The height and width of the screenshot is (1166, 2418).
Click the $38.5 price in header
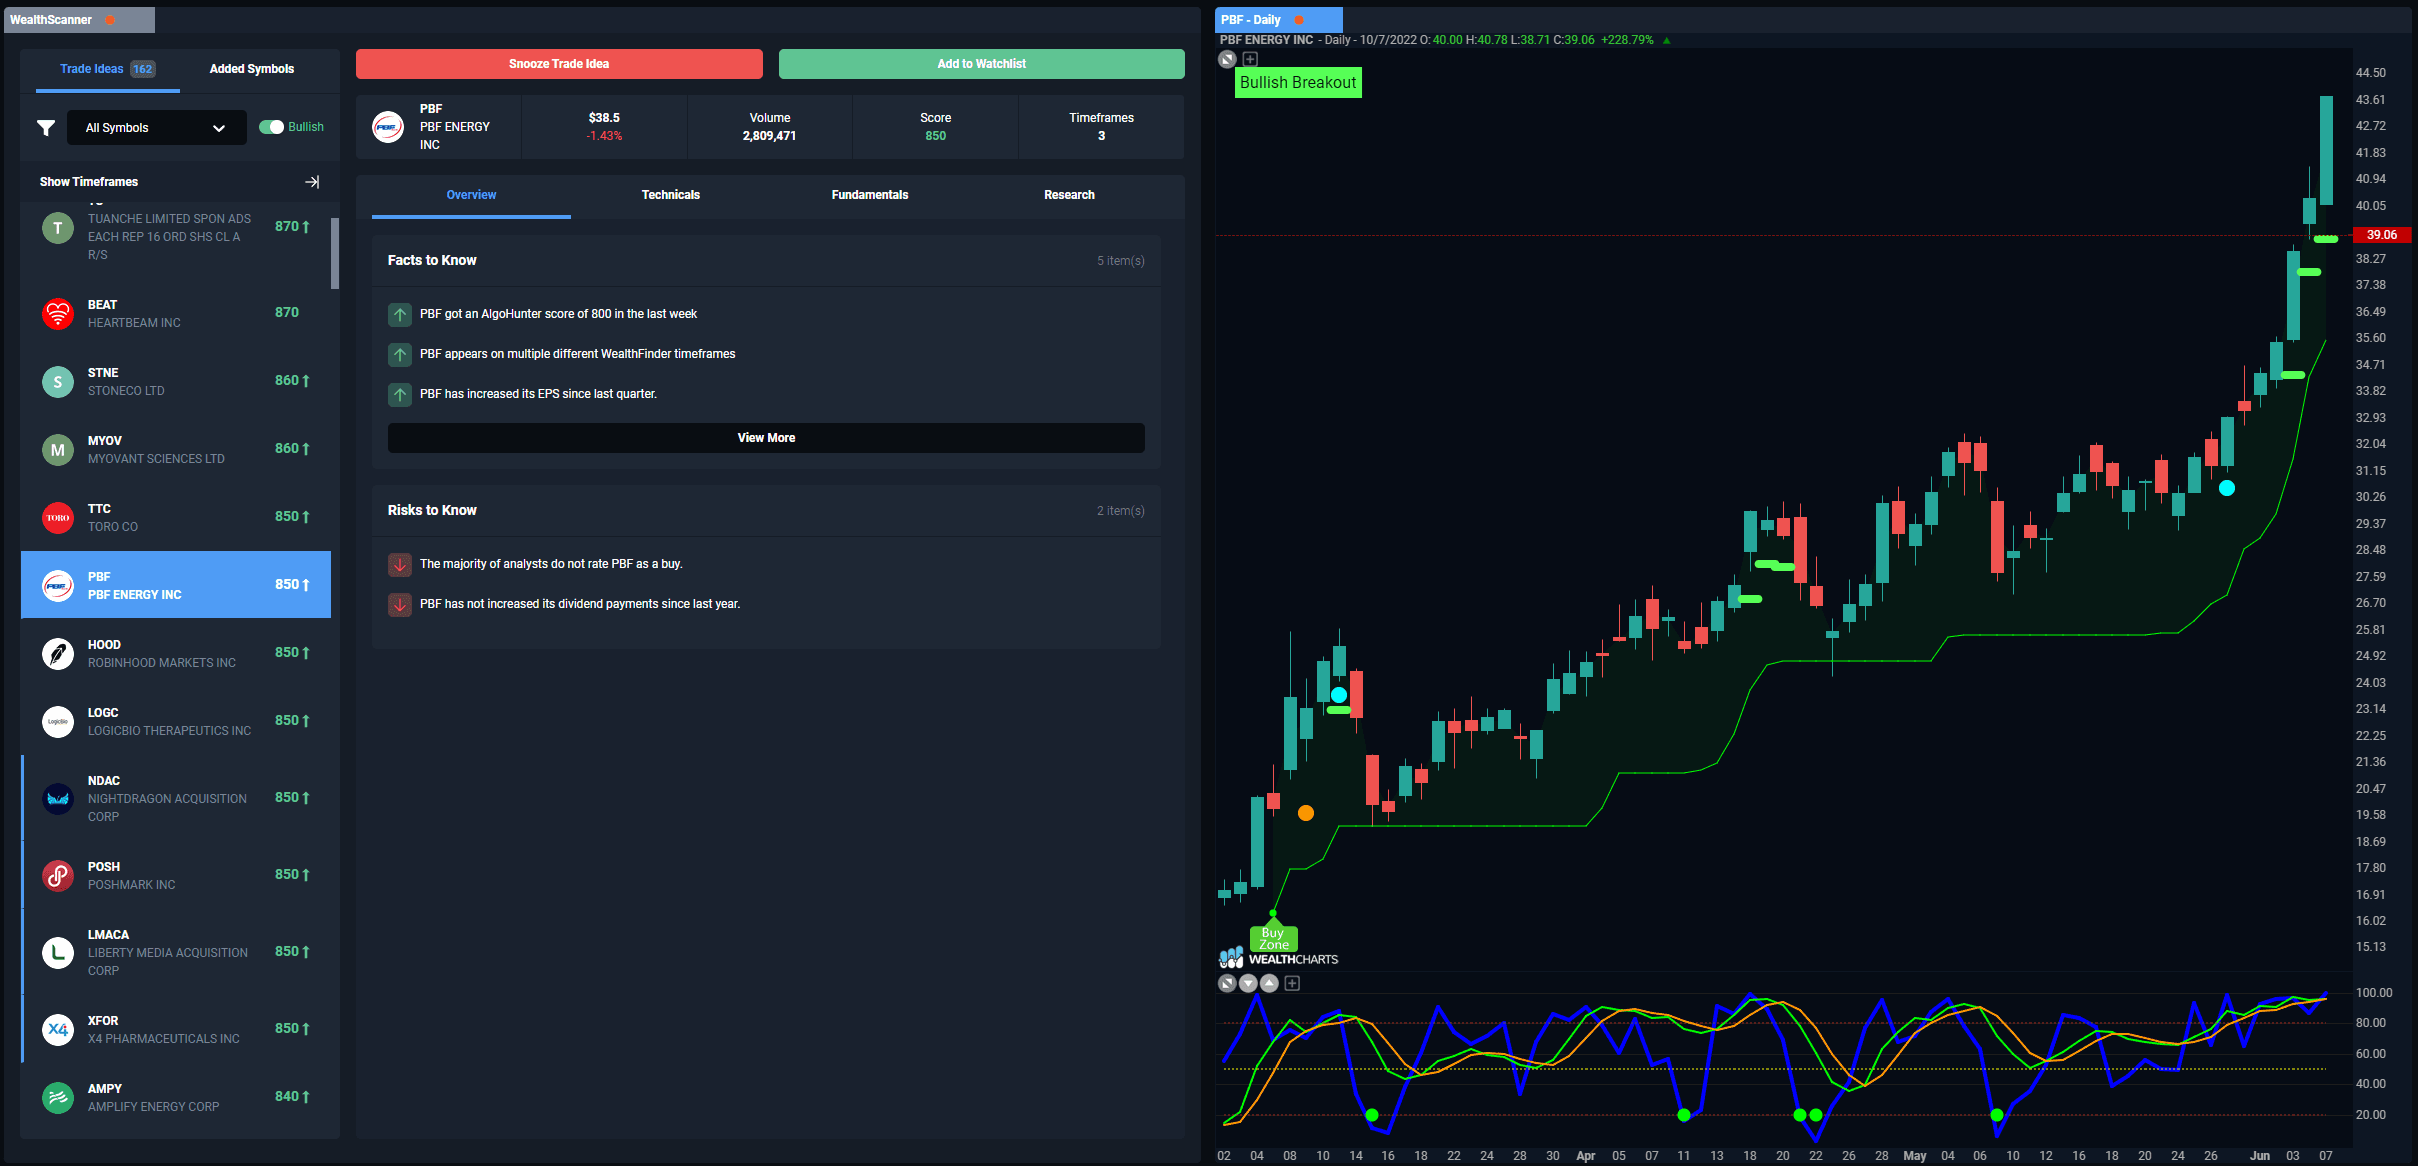[604, 118]
